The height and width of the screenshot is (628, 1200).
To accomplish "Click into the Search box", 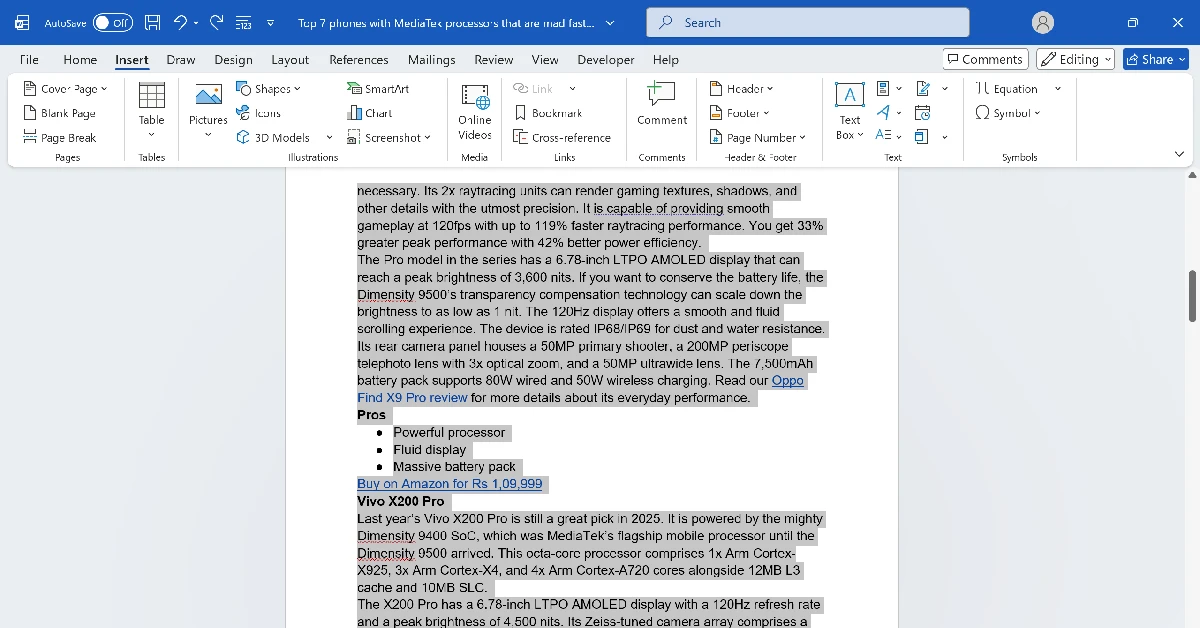I will coord(808,22).
